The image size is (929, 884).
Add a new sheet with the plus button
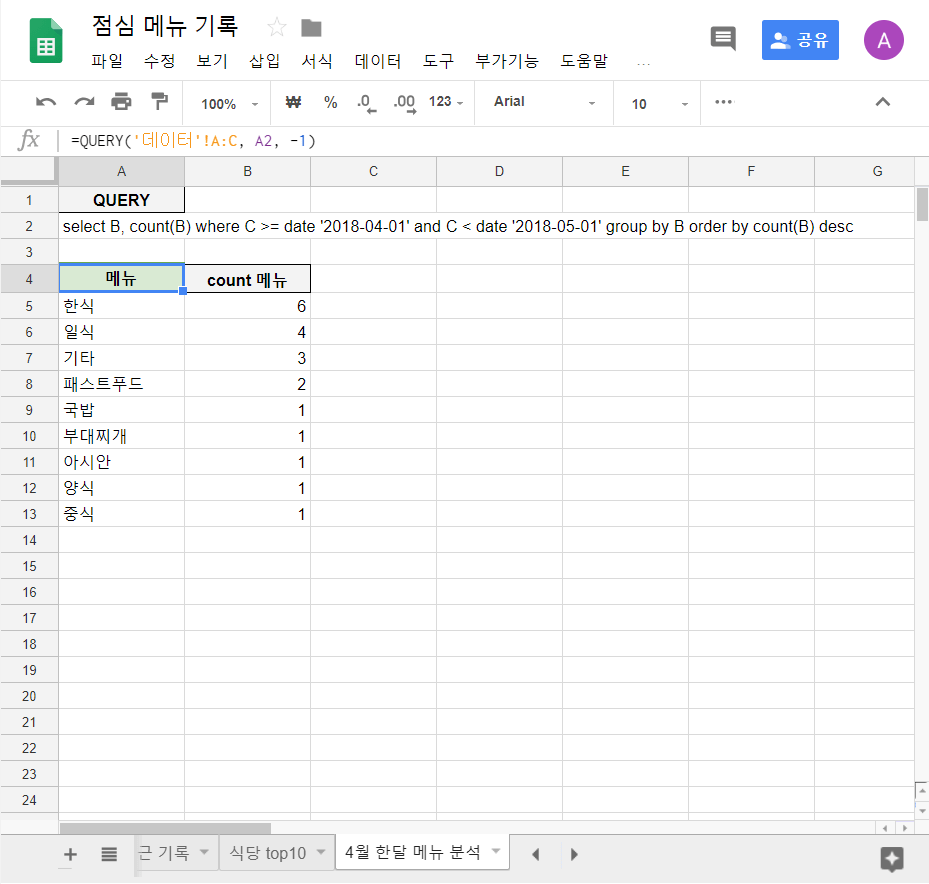(x=69, y=854)
